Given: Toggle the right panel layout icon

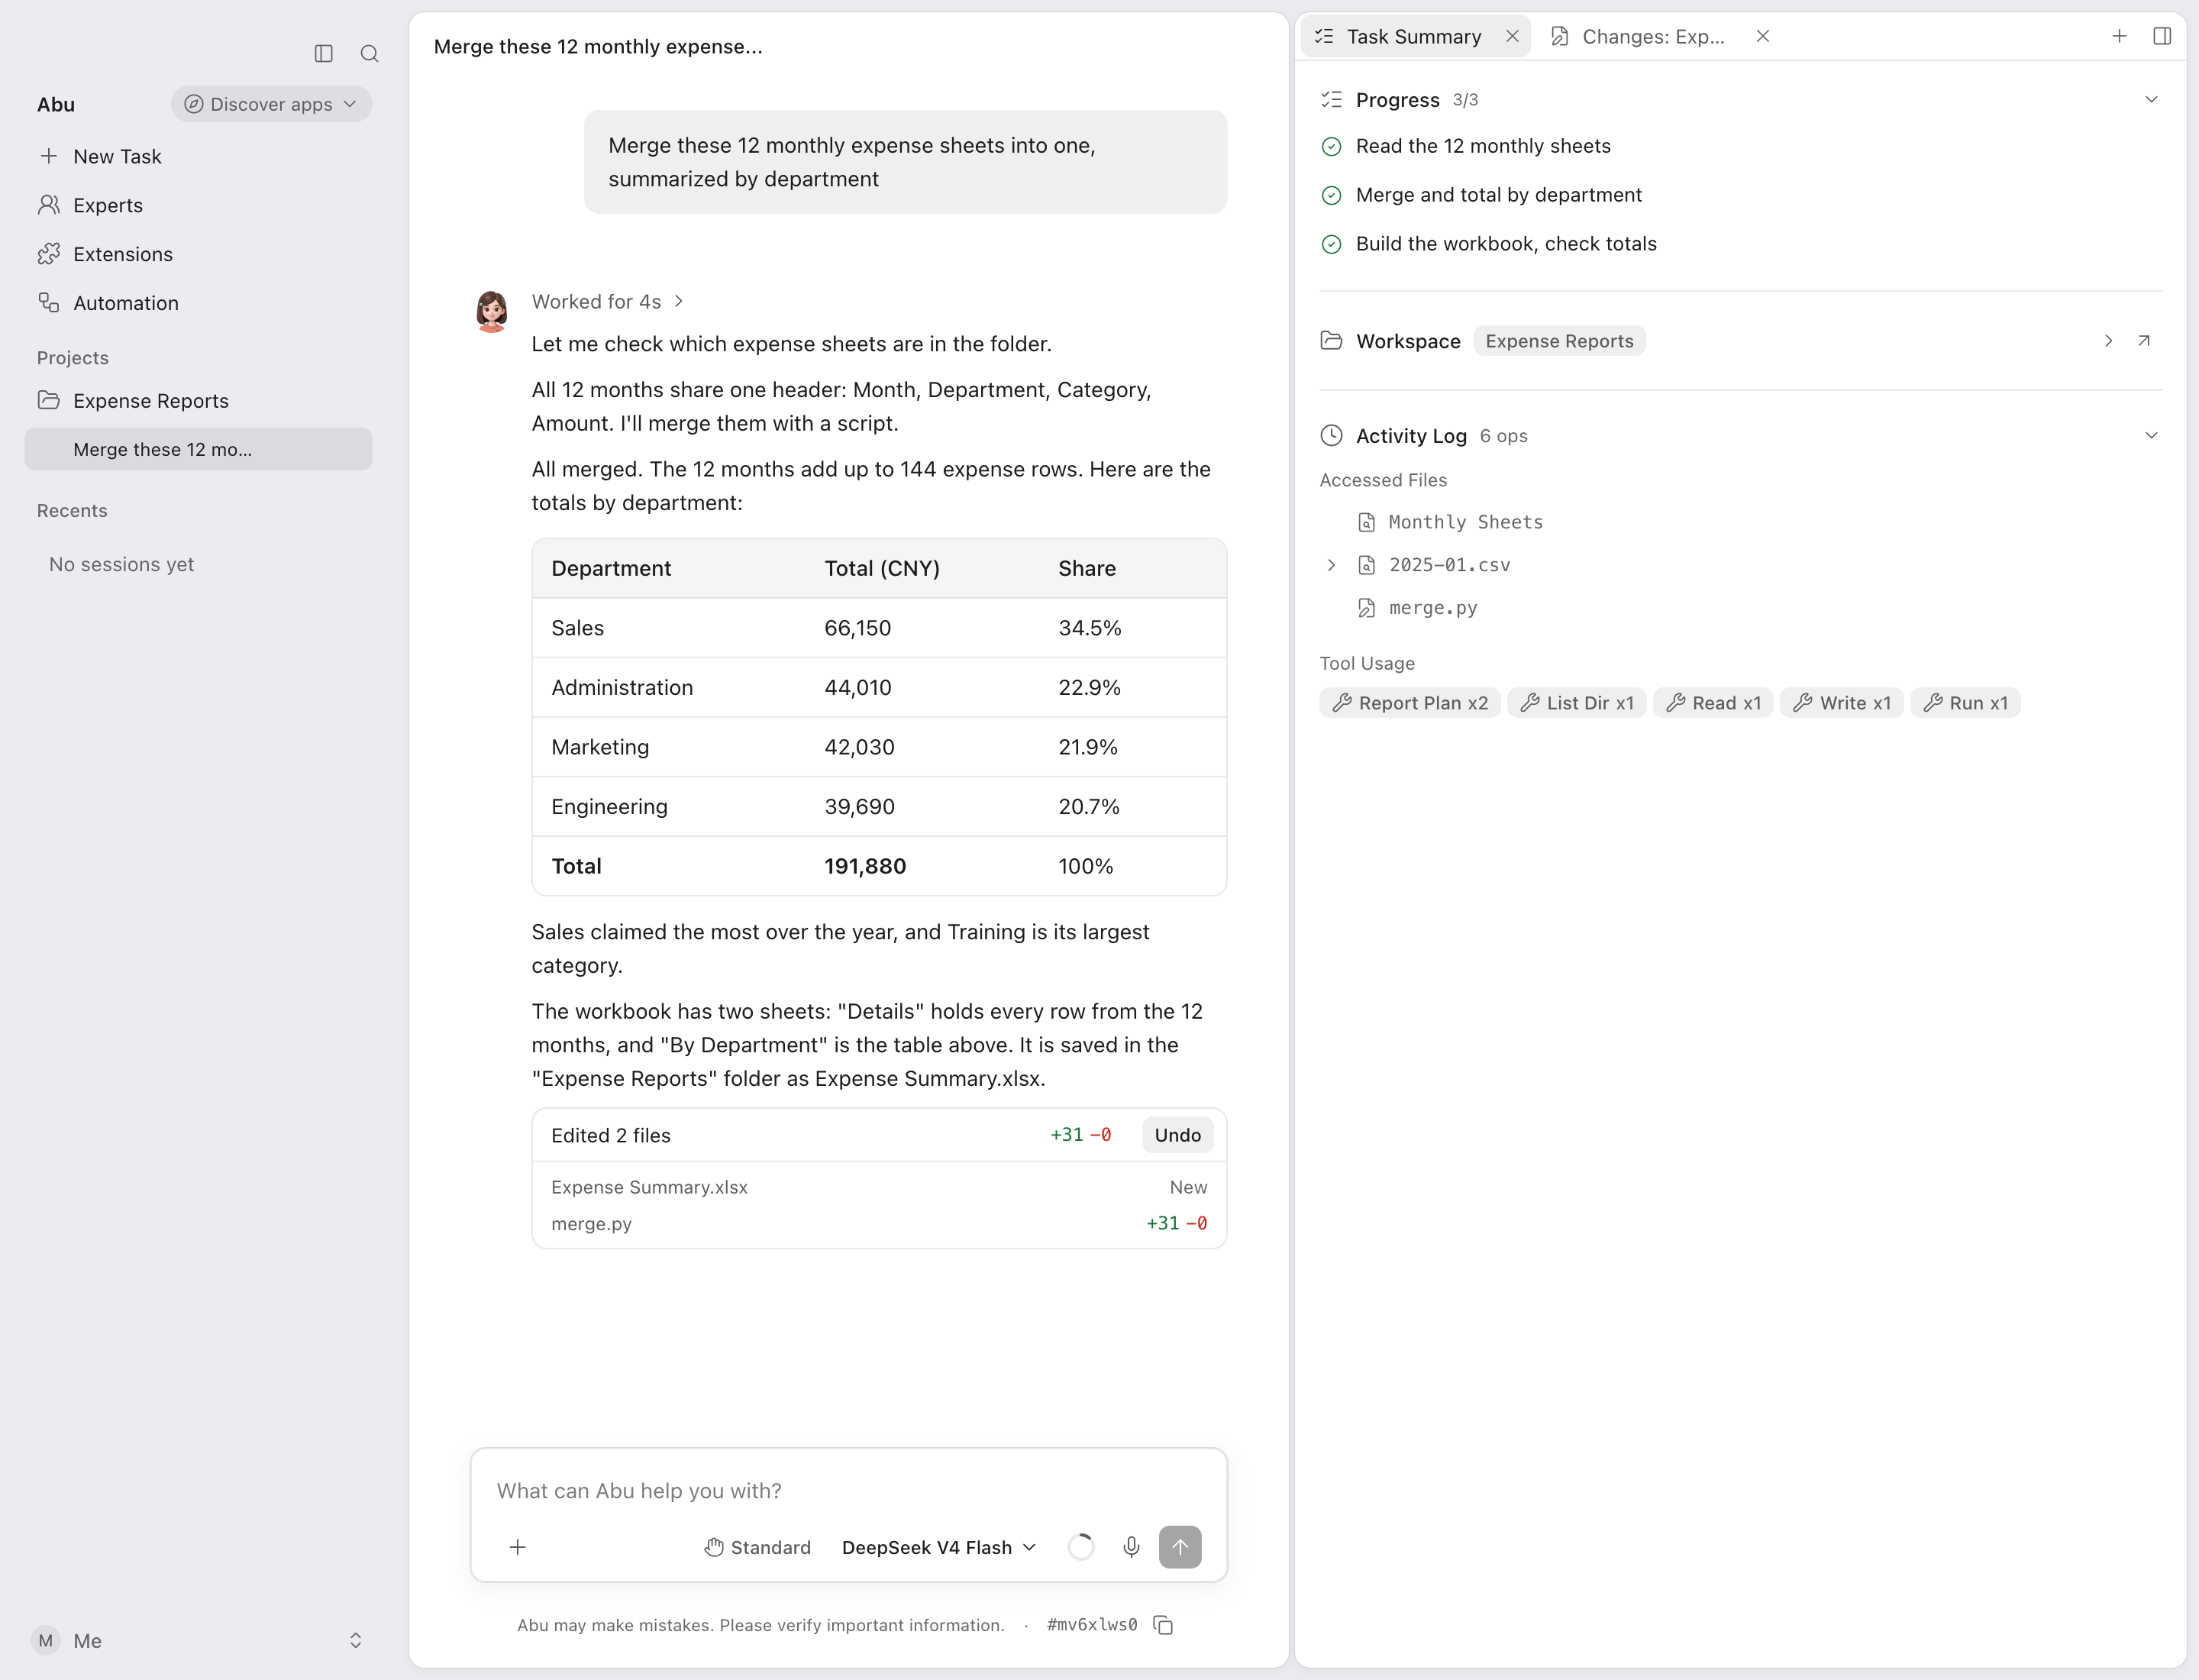Looking at the screenshot, I should pyautogui.click(x=2162, y=36).
